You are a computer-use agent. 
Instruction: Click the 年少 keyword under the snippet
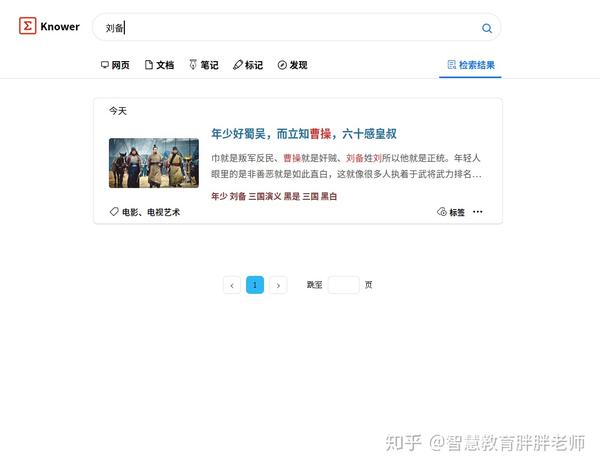tap(219, 196)
